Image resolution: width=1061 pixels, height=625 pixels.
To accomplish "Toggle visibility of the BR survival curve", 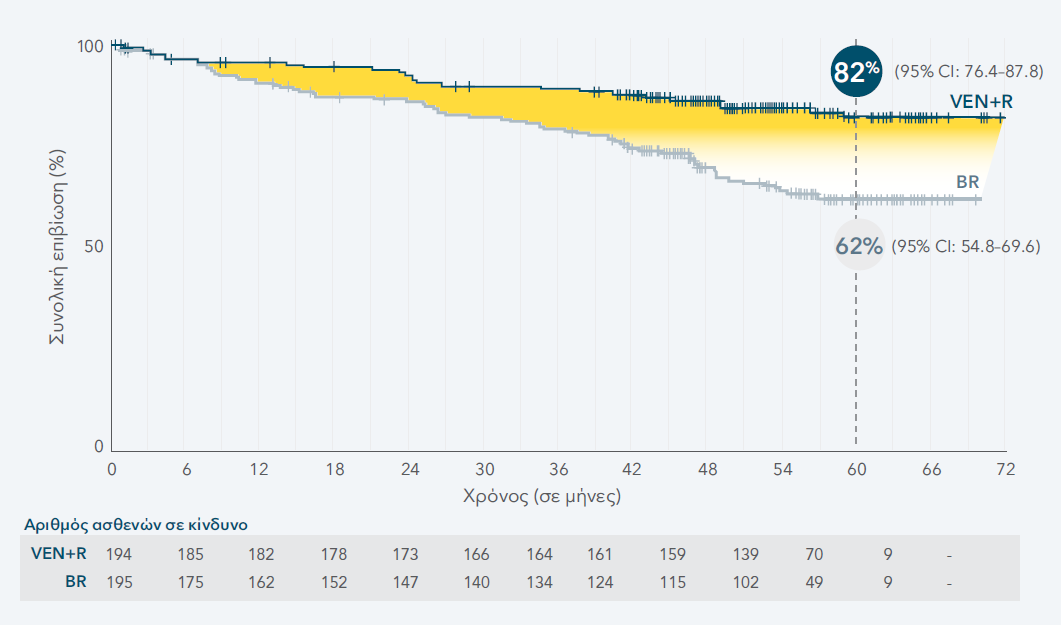I will [x=500, y=121].
